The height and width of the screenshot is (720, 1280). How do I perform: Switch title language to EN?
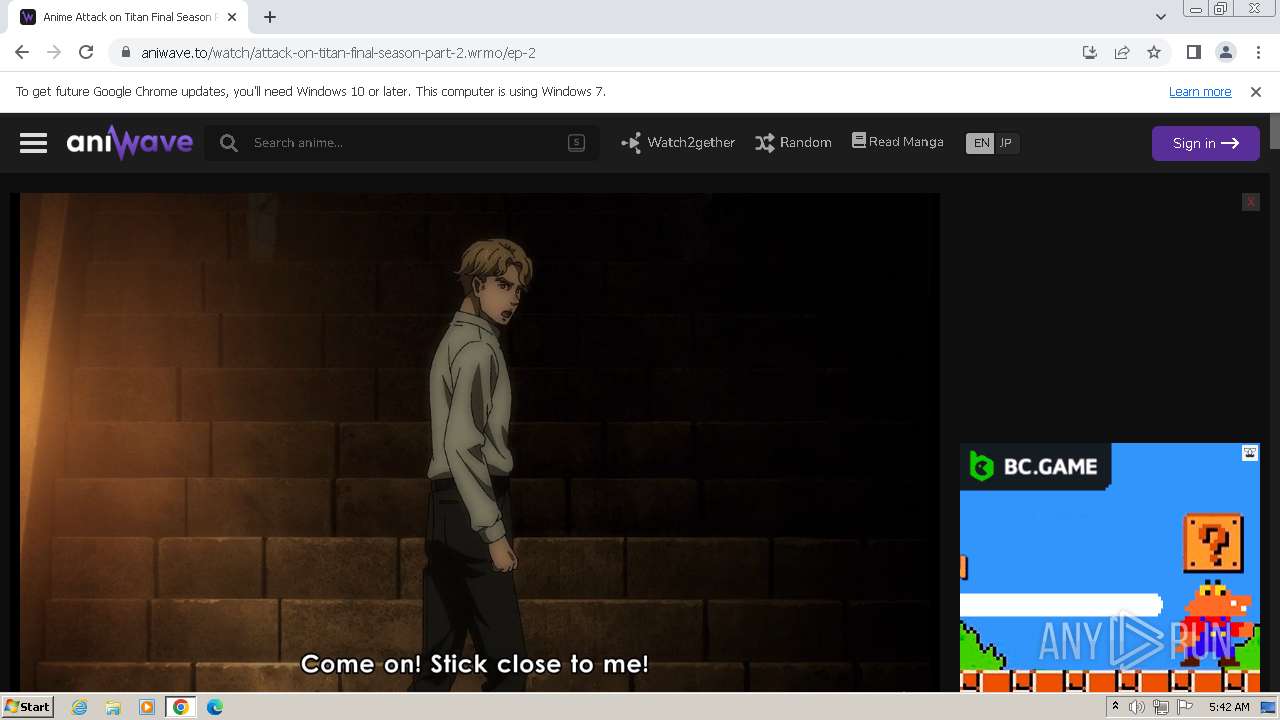[x=981, y=143]
